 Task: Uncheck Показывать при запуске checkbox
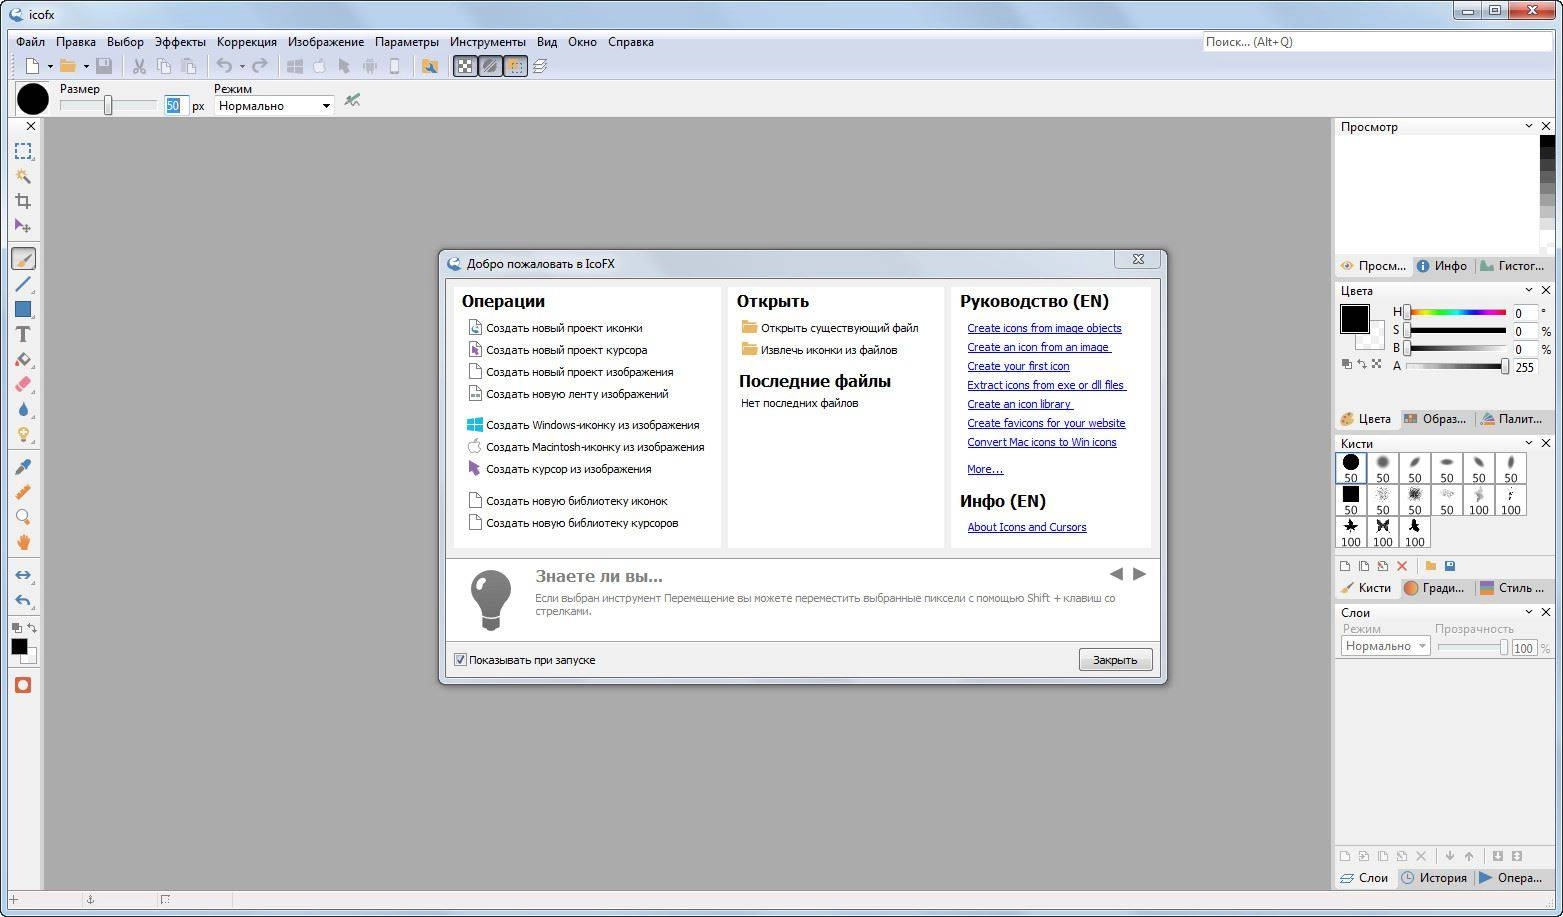coord(460,660)
